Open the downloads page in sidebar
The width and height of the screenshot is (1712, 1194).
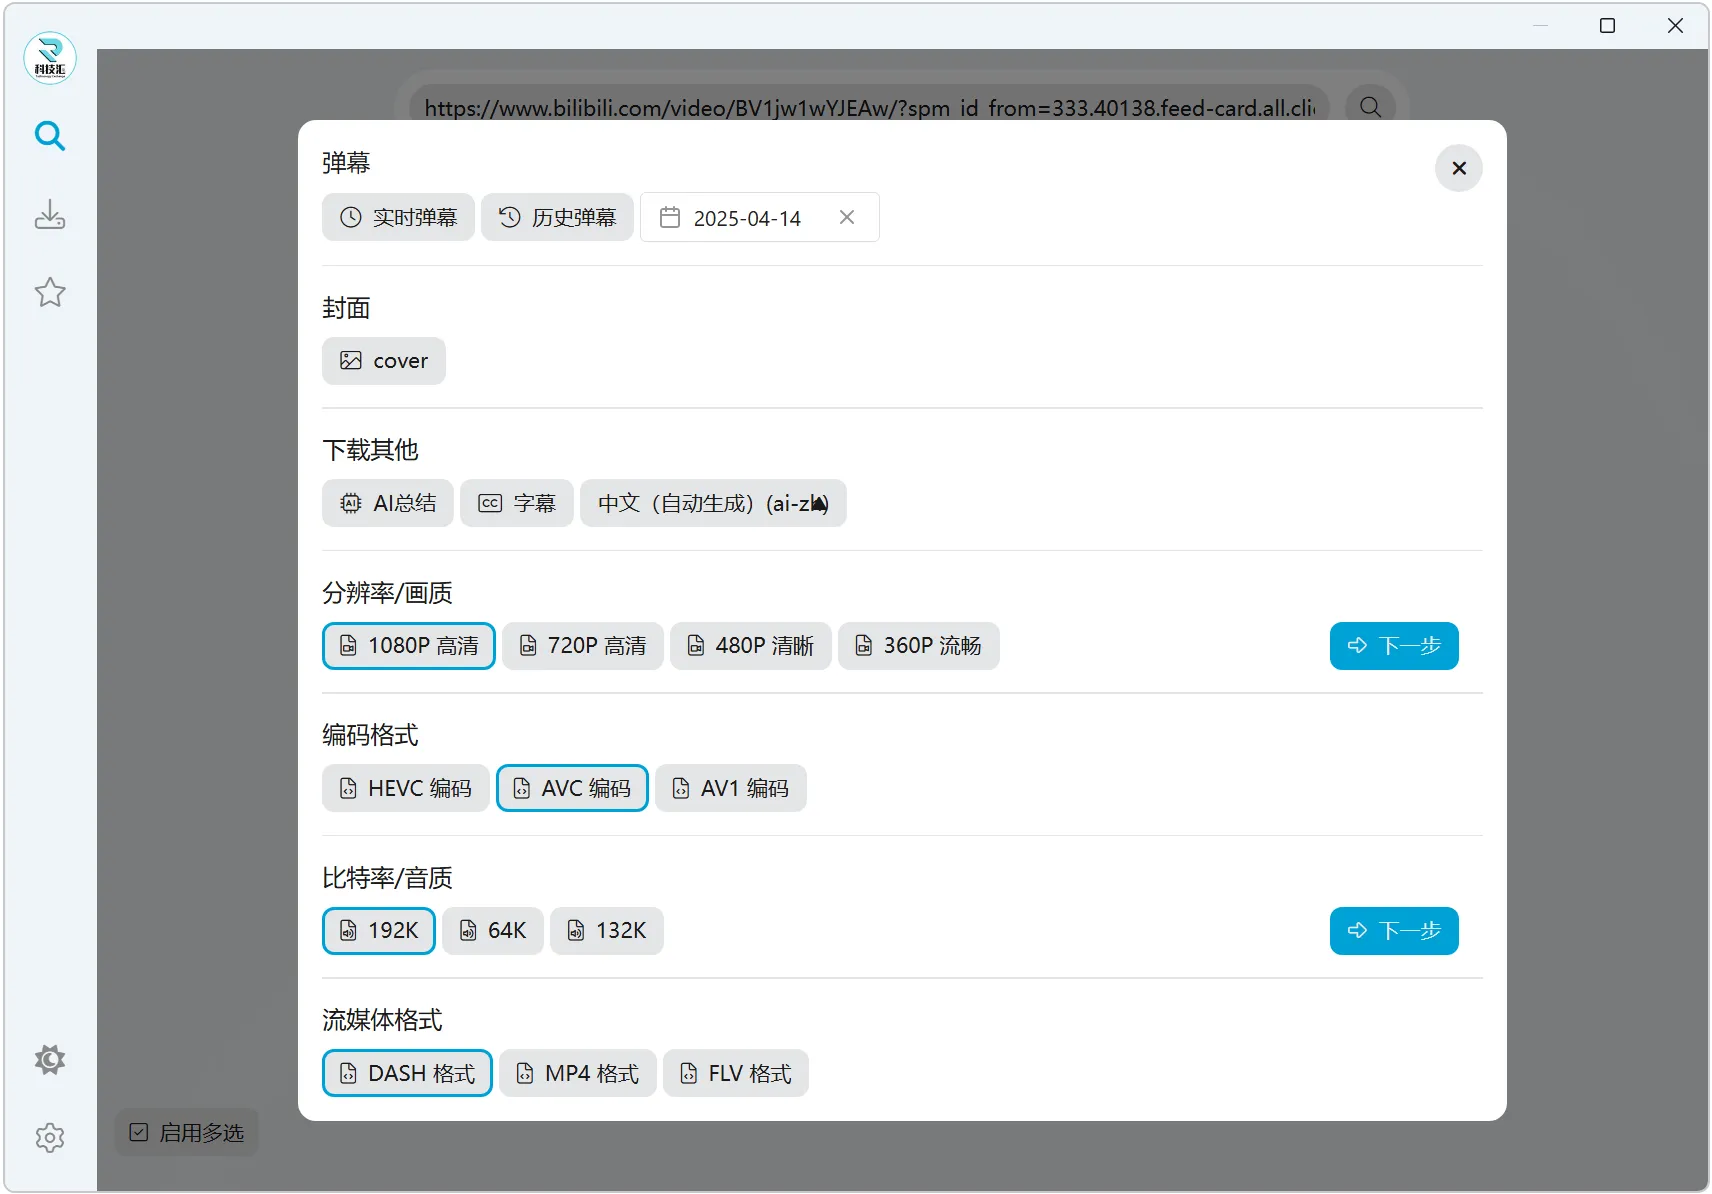tap(50, 214)
